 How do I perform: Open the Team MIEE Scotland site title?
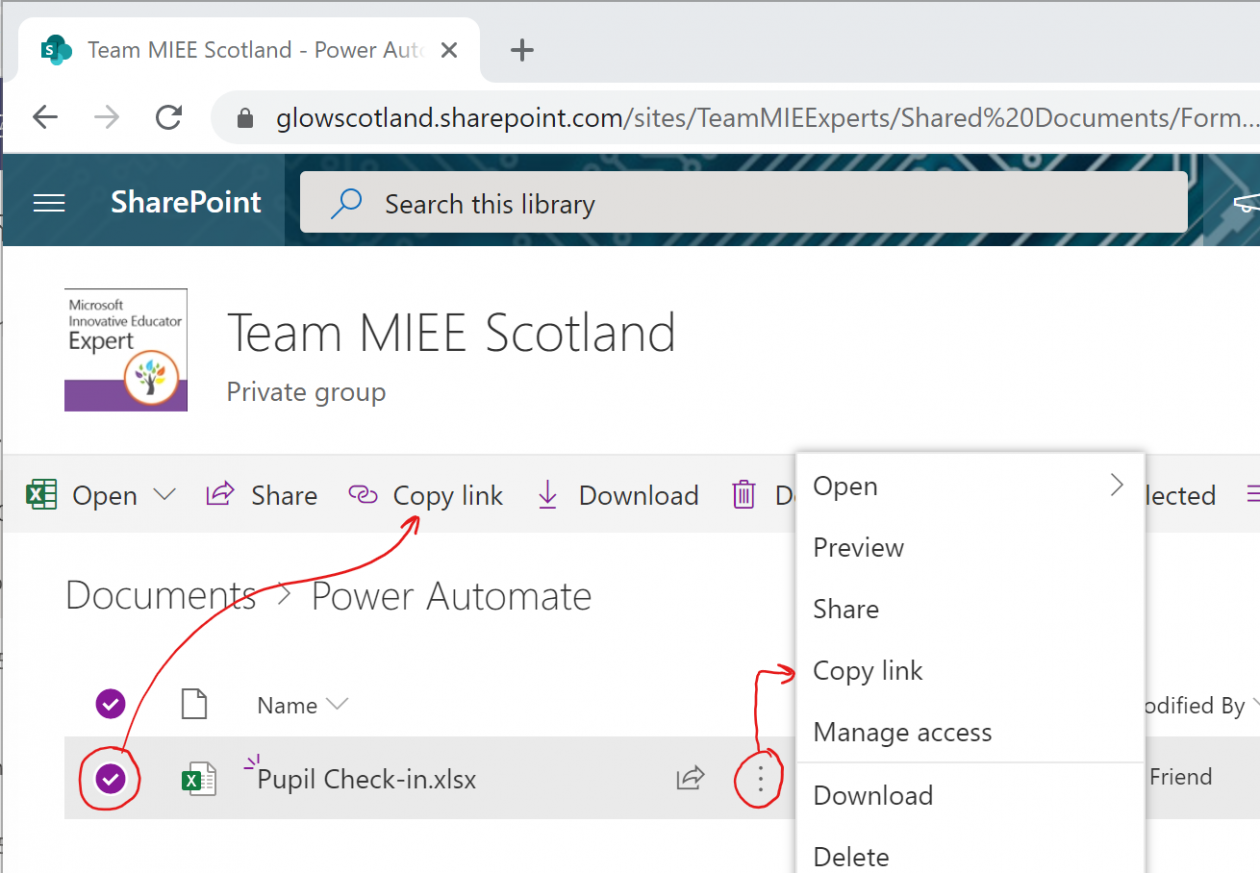[x=451, y=333]
